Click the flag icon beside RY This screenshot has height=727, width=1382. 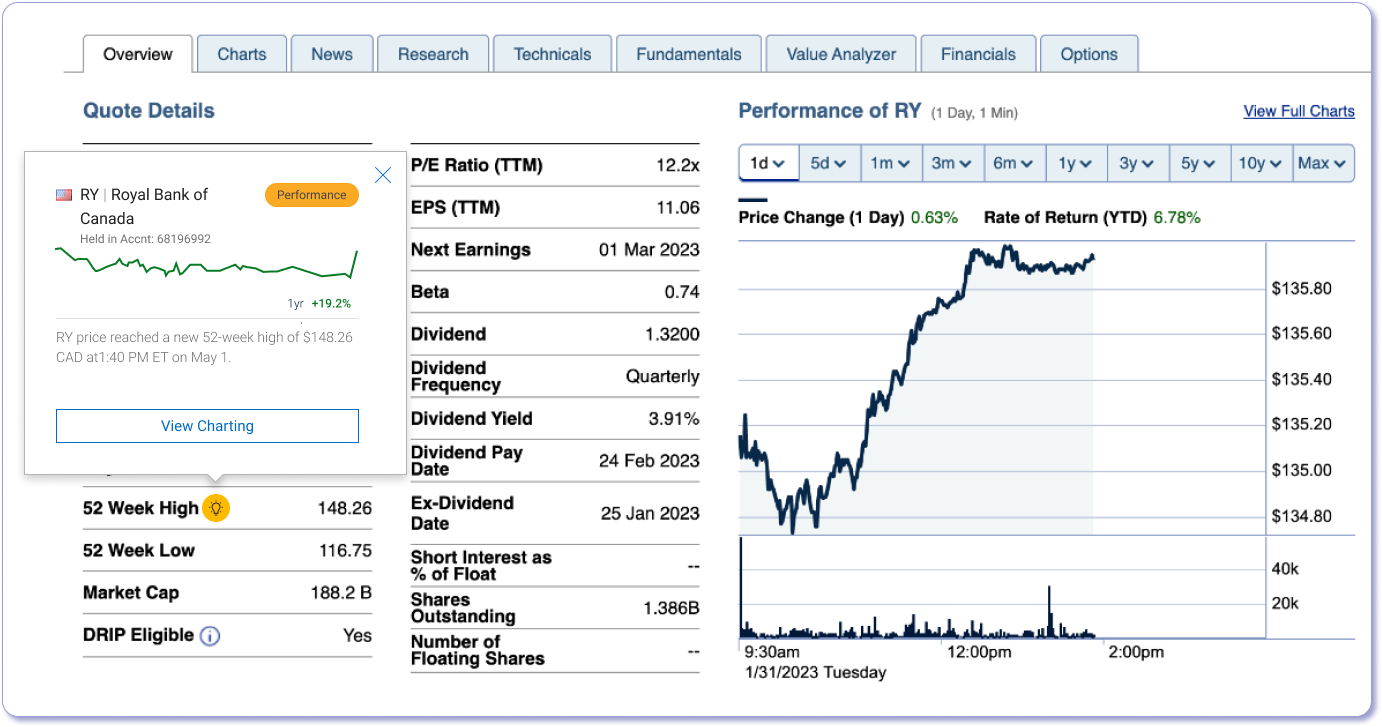pos(64,195)
